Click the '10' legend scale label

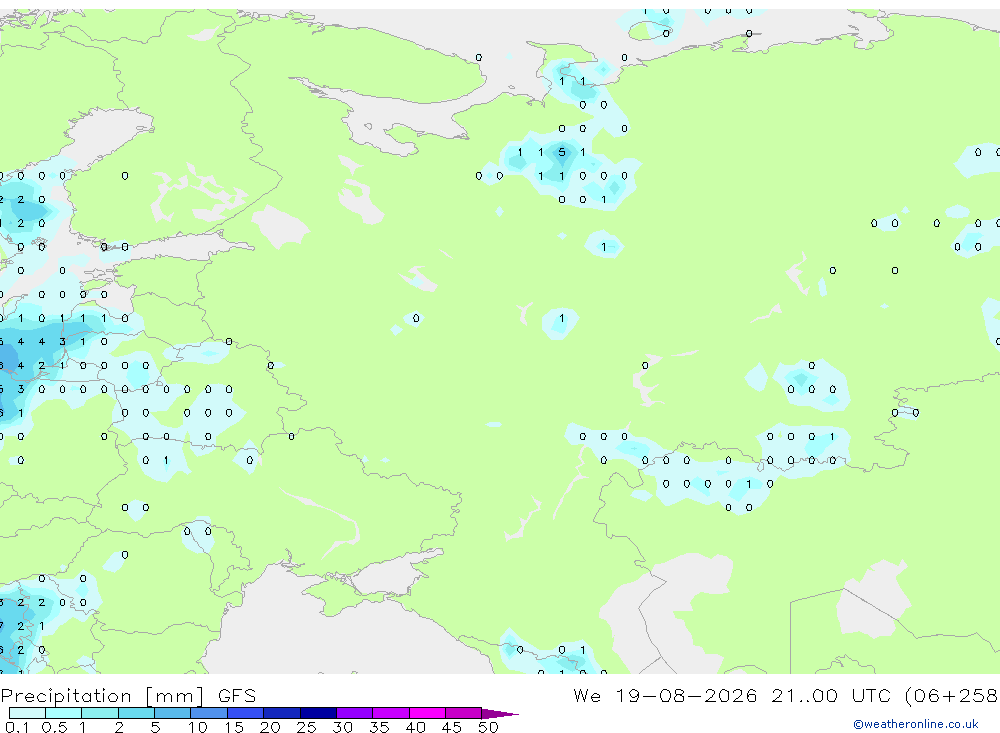coord(197,727)
